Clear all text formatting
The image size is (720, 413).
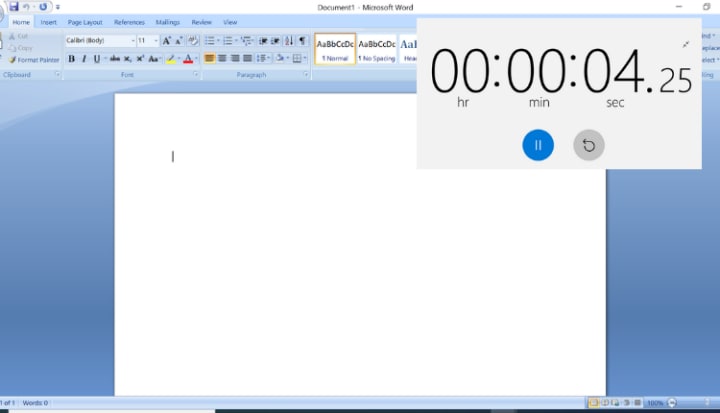[193, 41]
